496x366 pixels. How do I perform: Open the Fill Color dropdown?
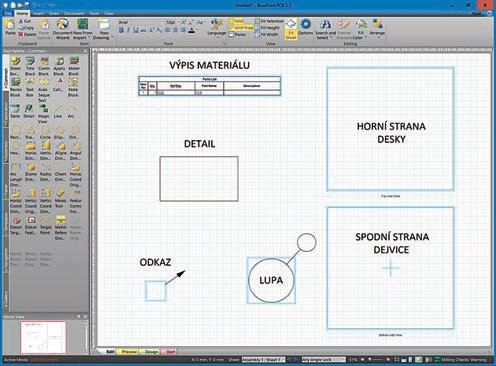[360, 29]
